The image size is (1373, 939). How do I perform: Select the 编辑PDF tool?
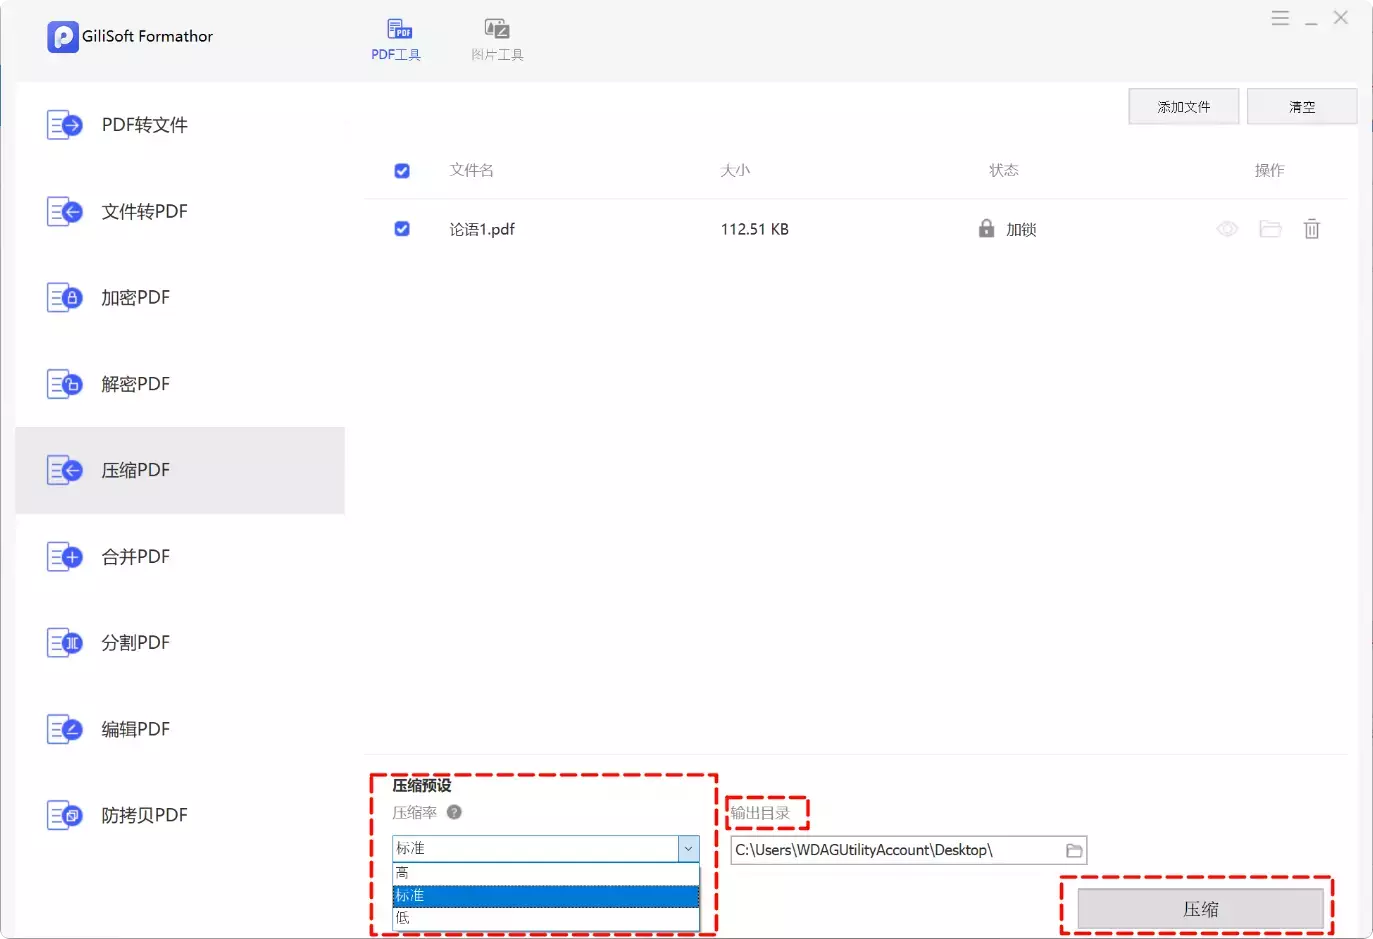tap(135, 728)
